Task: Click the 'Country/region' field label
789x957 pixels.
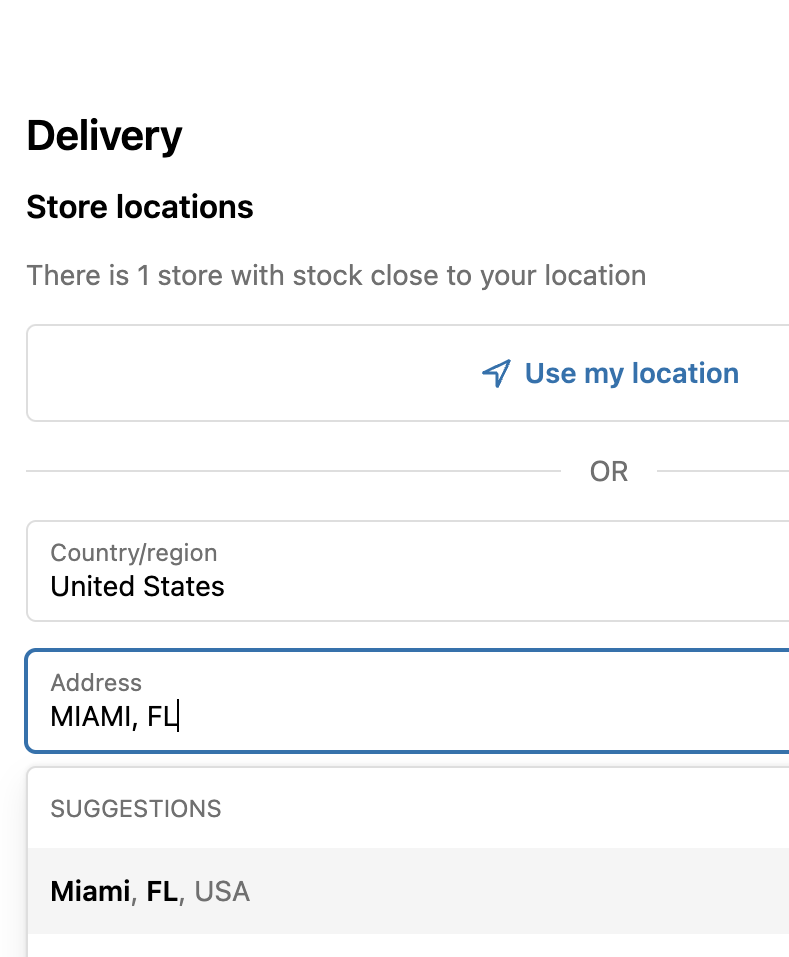Action: (134, 552)
